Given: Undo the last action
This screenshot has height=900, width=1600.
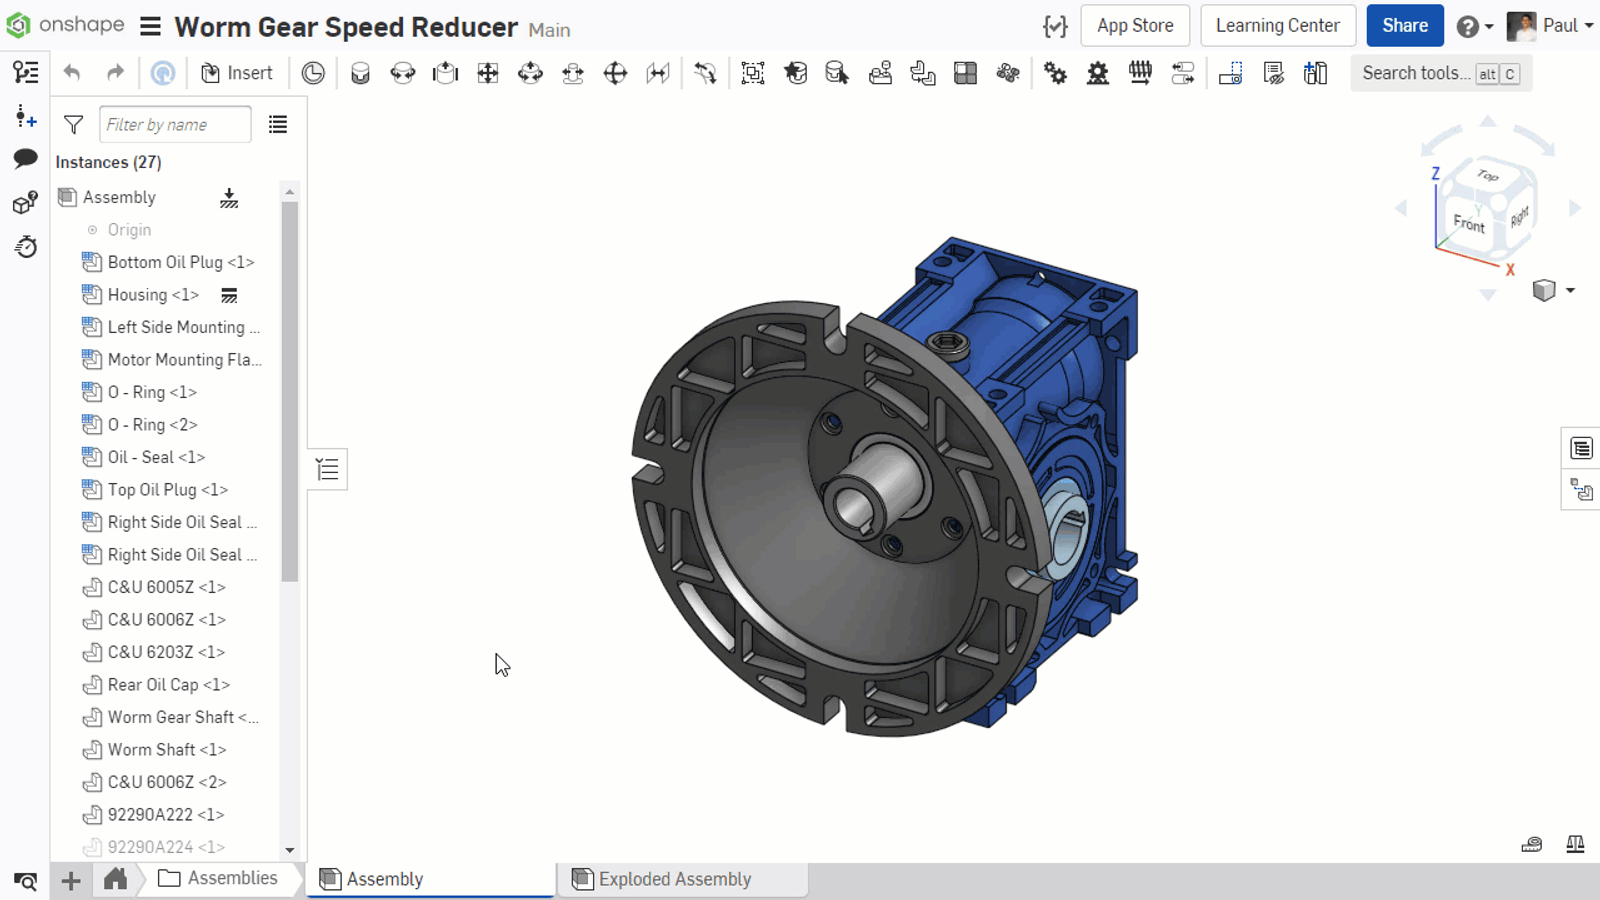Looking at the screenshot, I should (x=72, y=73).
